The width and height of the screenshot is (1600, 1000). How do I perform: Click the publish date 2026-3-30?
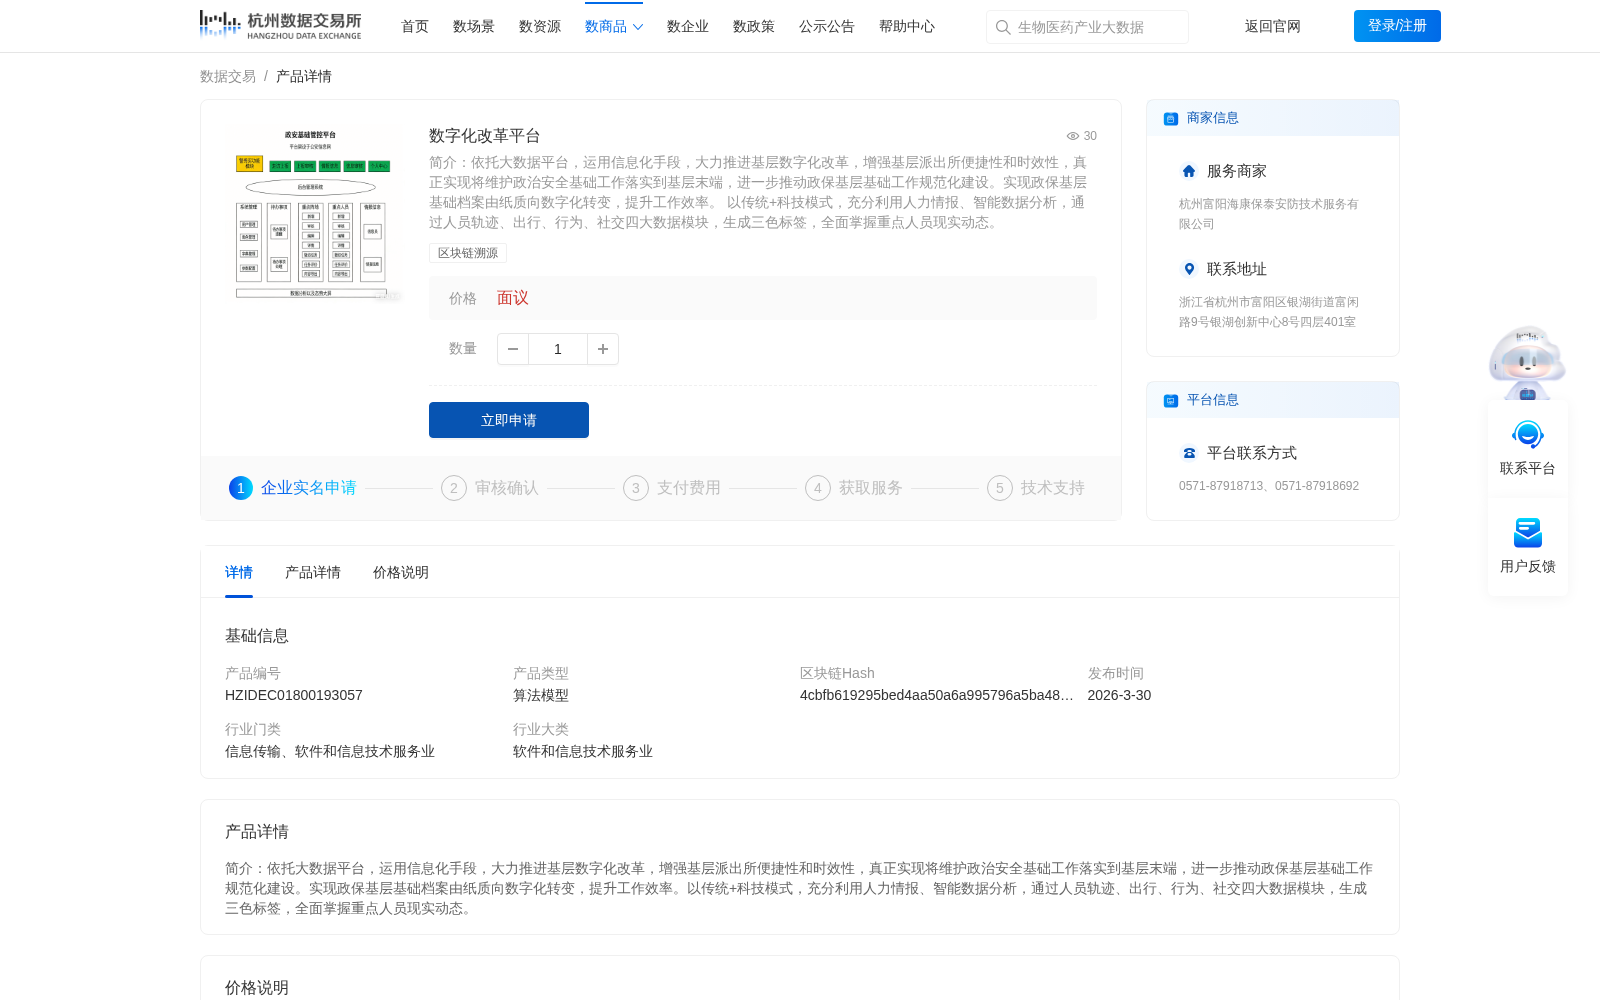[1119, 695]
